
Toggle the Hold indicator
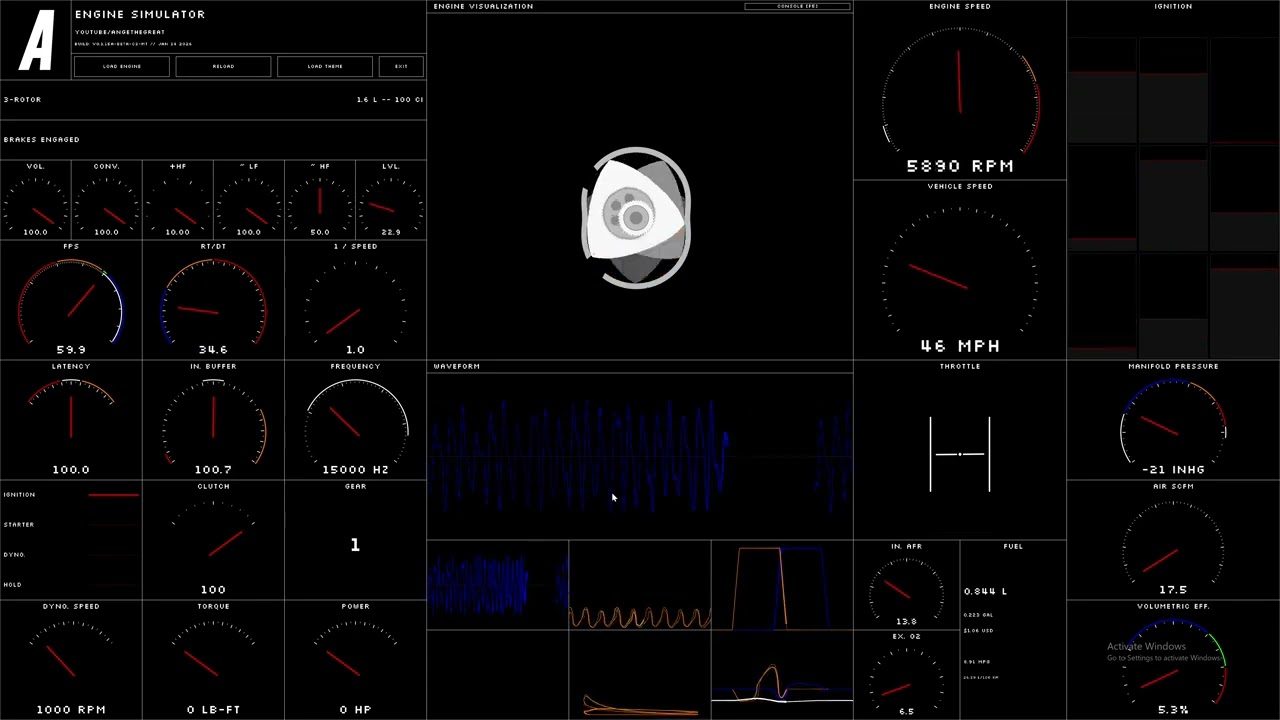70,585
